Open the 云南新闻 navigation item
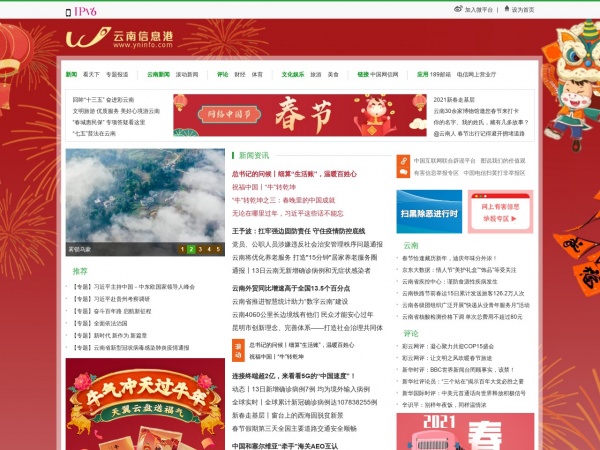The height and width of the screenshot is (450, 600). coord(158,74)
